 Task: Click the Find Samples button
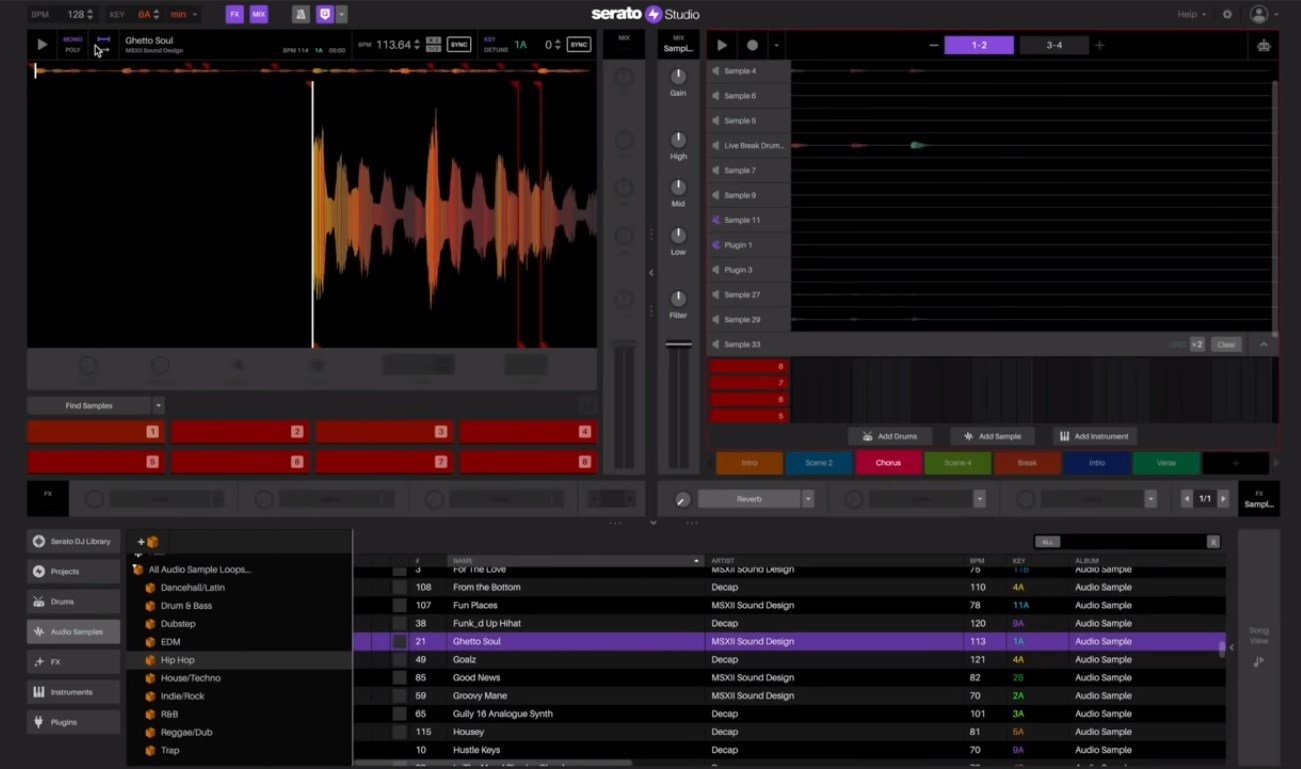click(89, 405)
